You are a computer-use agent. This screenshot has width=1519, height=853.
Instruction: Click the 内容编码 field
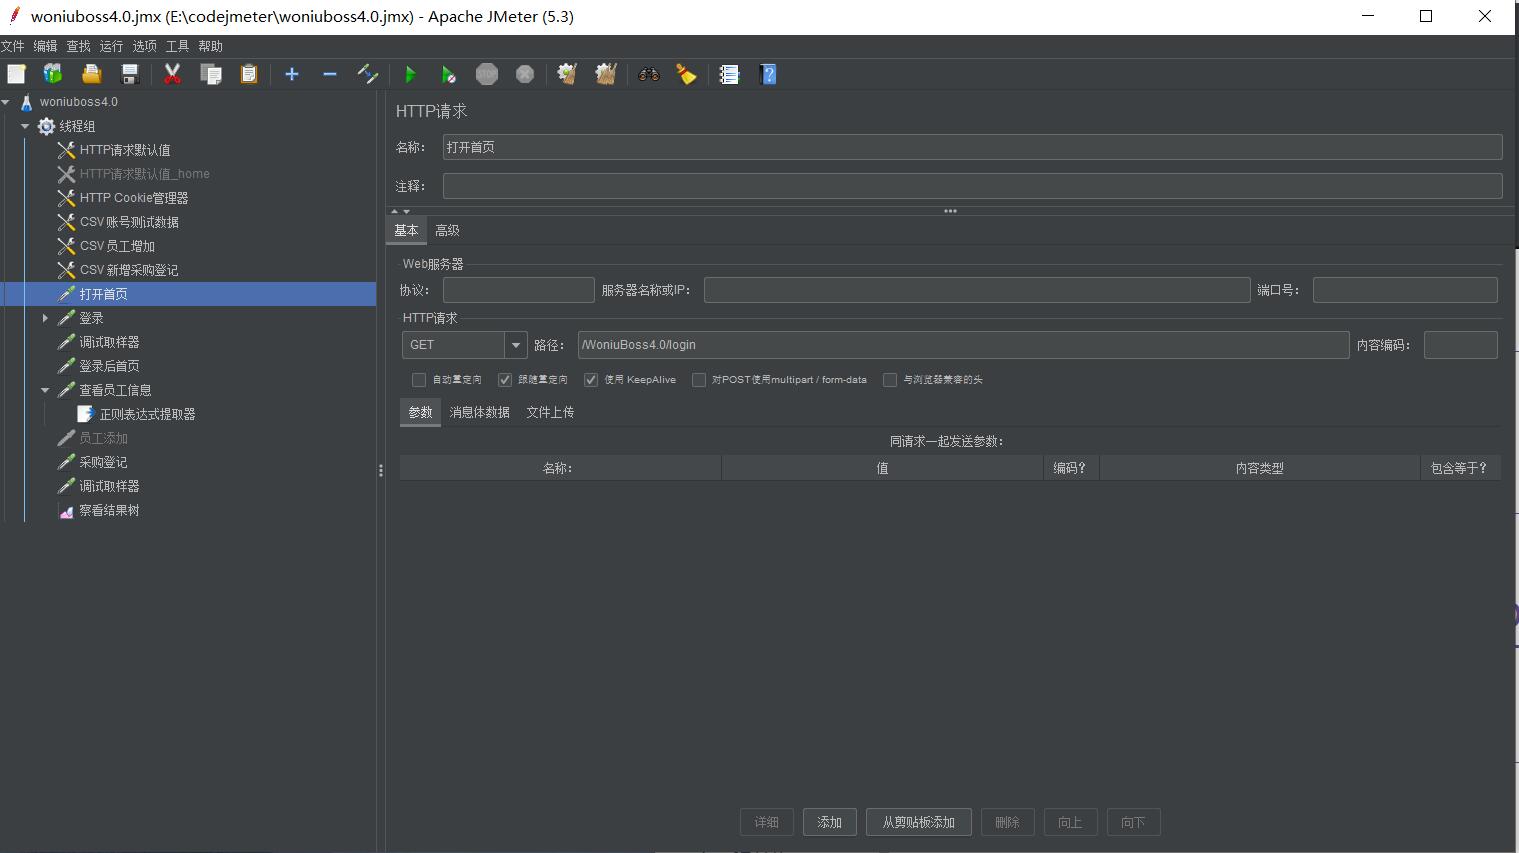tap(1460, 345)
